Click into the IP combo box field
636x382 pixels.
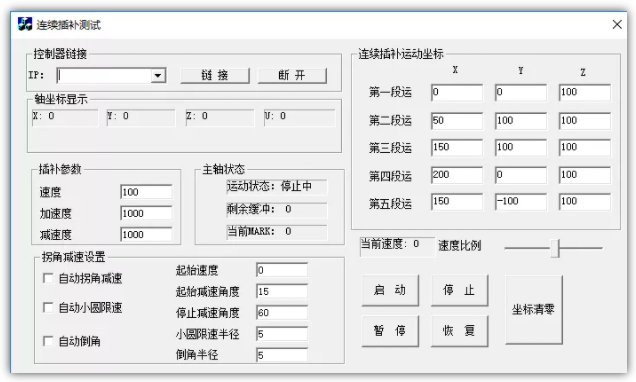[104, 75]
